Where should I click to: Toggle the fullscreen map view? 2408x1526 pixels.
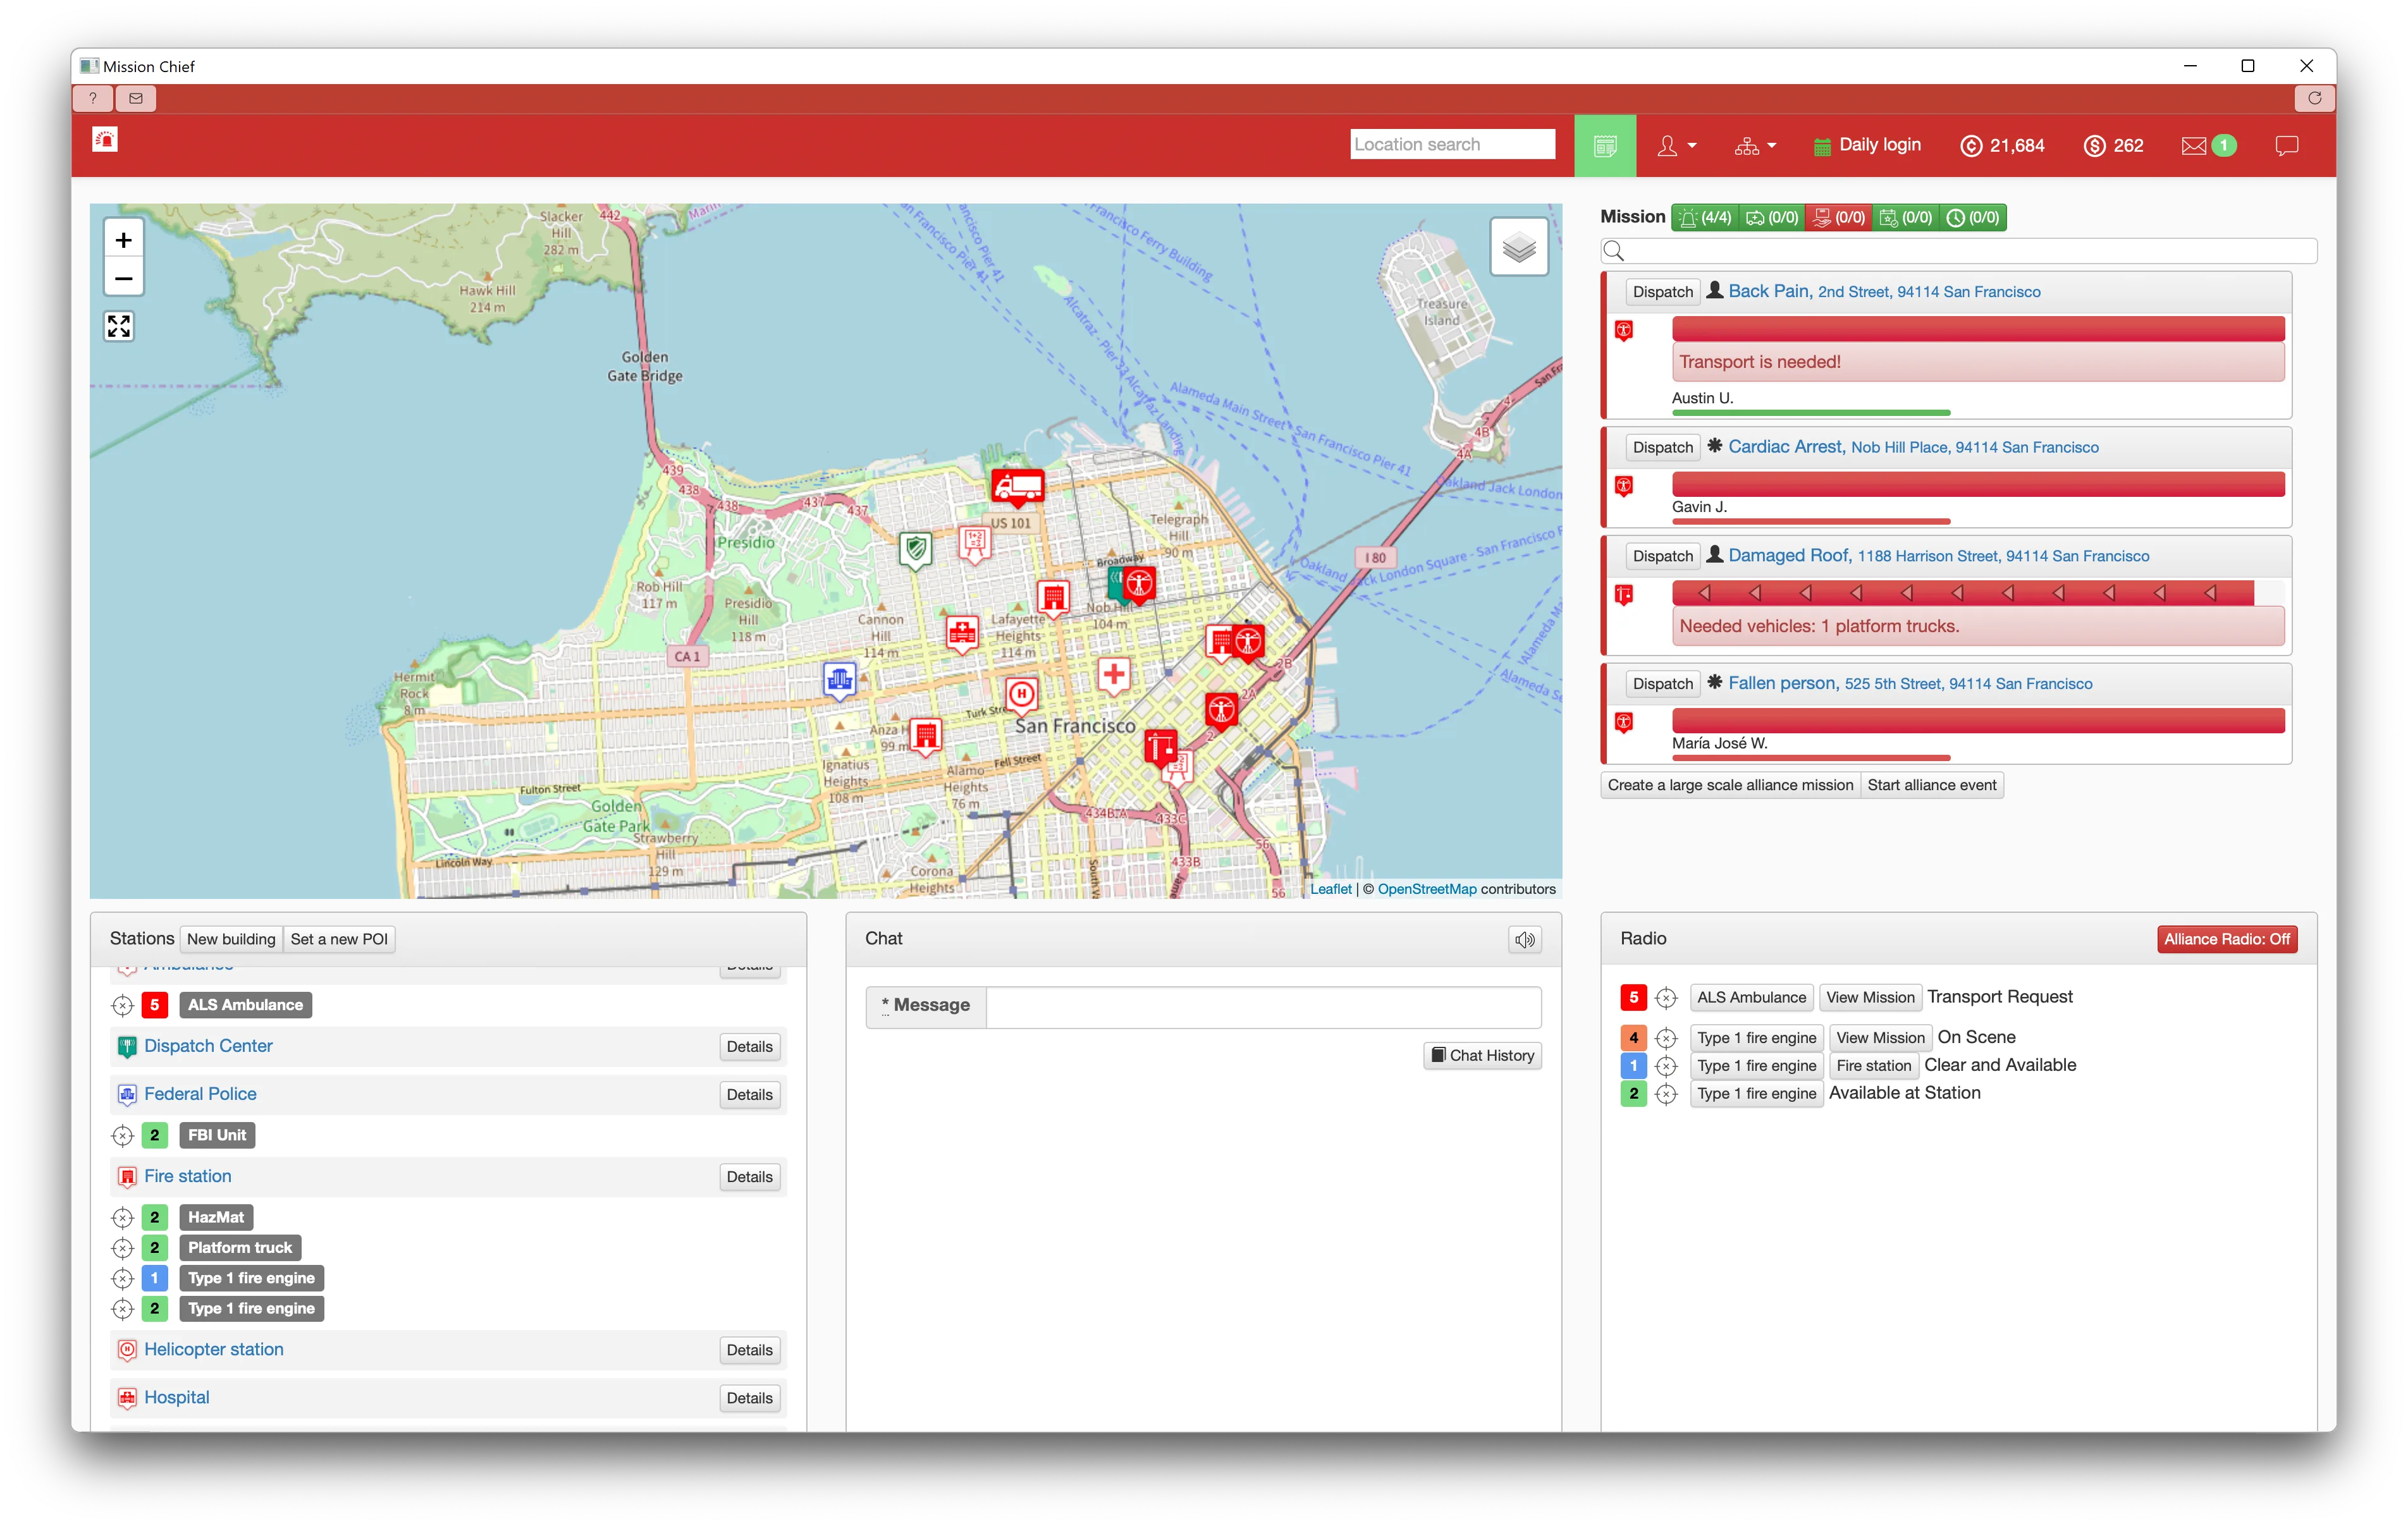pyautogui.click(x=119, y=326)
